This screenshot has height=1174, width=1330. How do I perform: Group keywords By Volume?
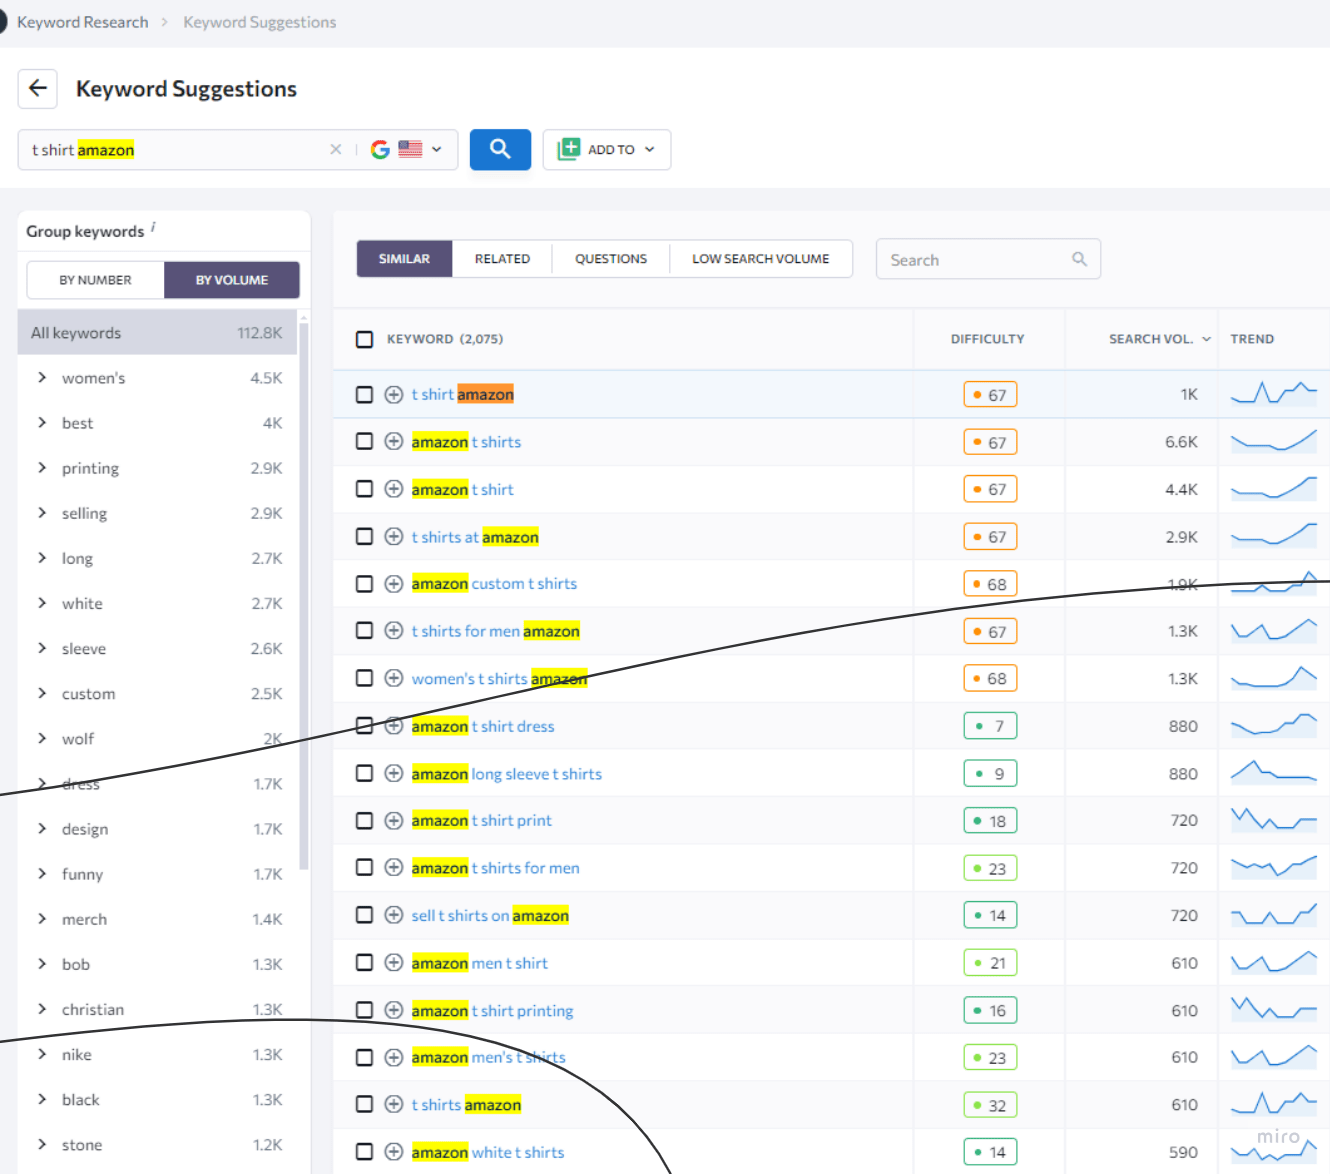tap(232, 280)
